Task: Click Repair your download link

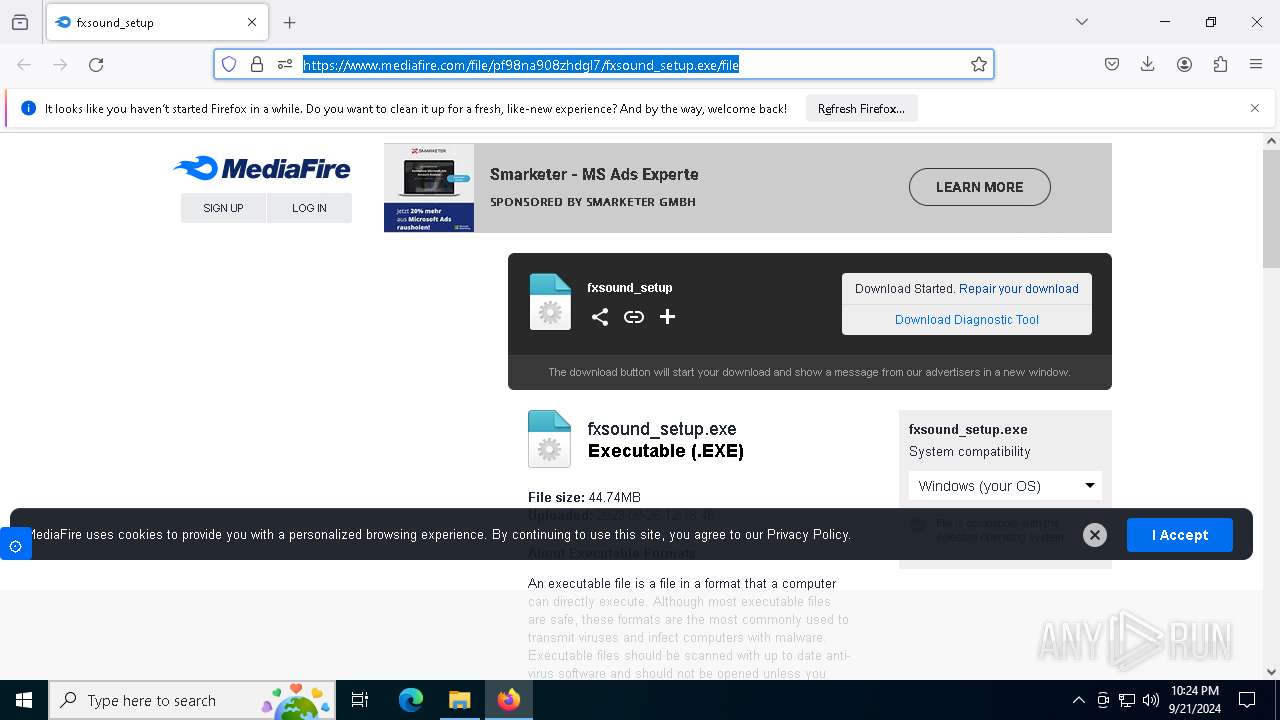Action: coord(1018,288)
